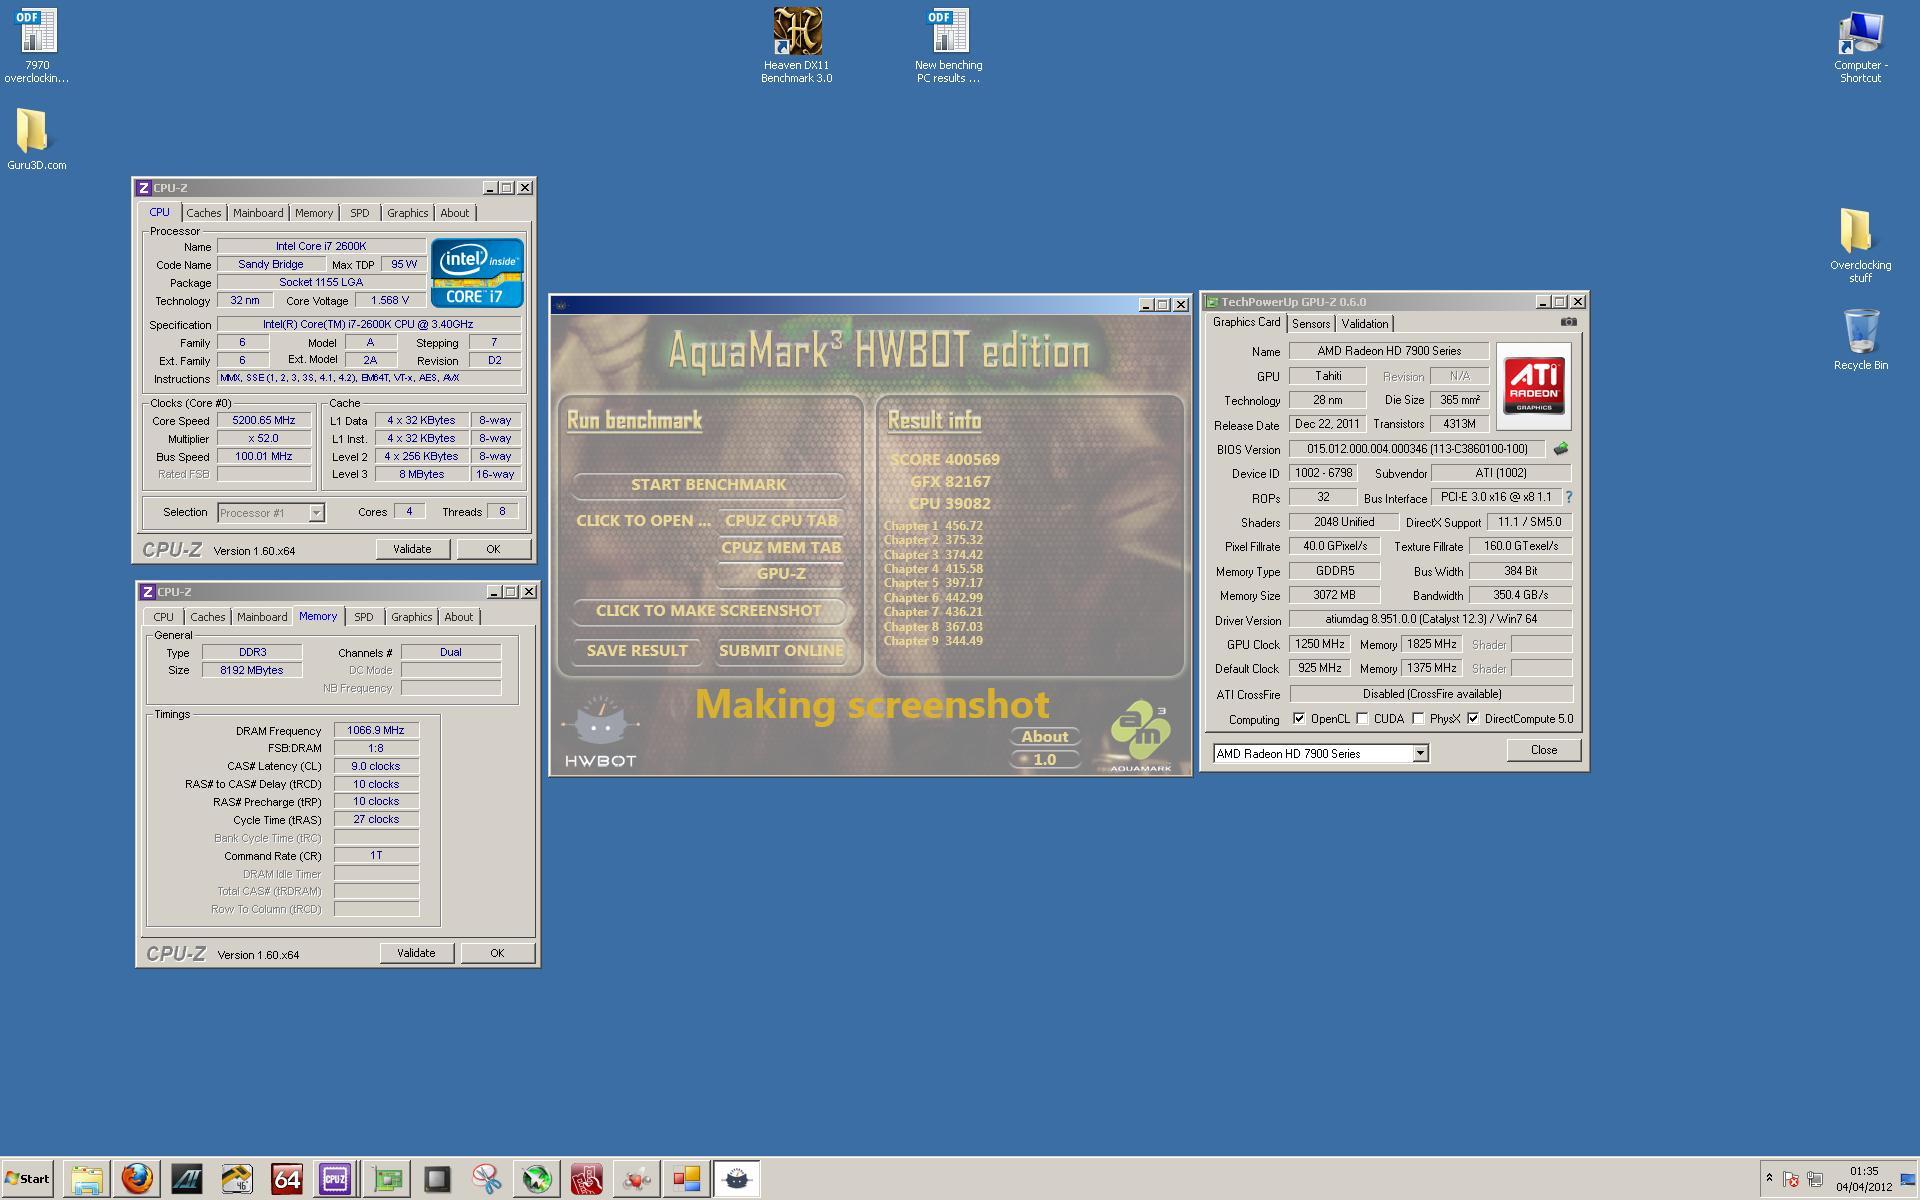Click the GPU Clock 1250 MHz field

(1321, 644)
